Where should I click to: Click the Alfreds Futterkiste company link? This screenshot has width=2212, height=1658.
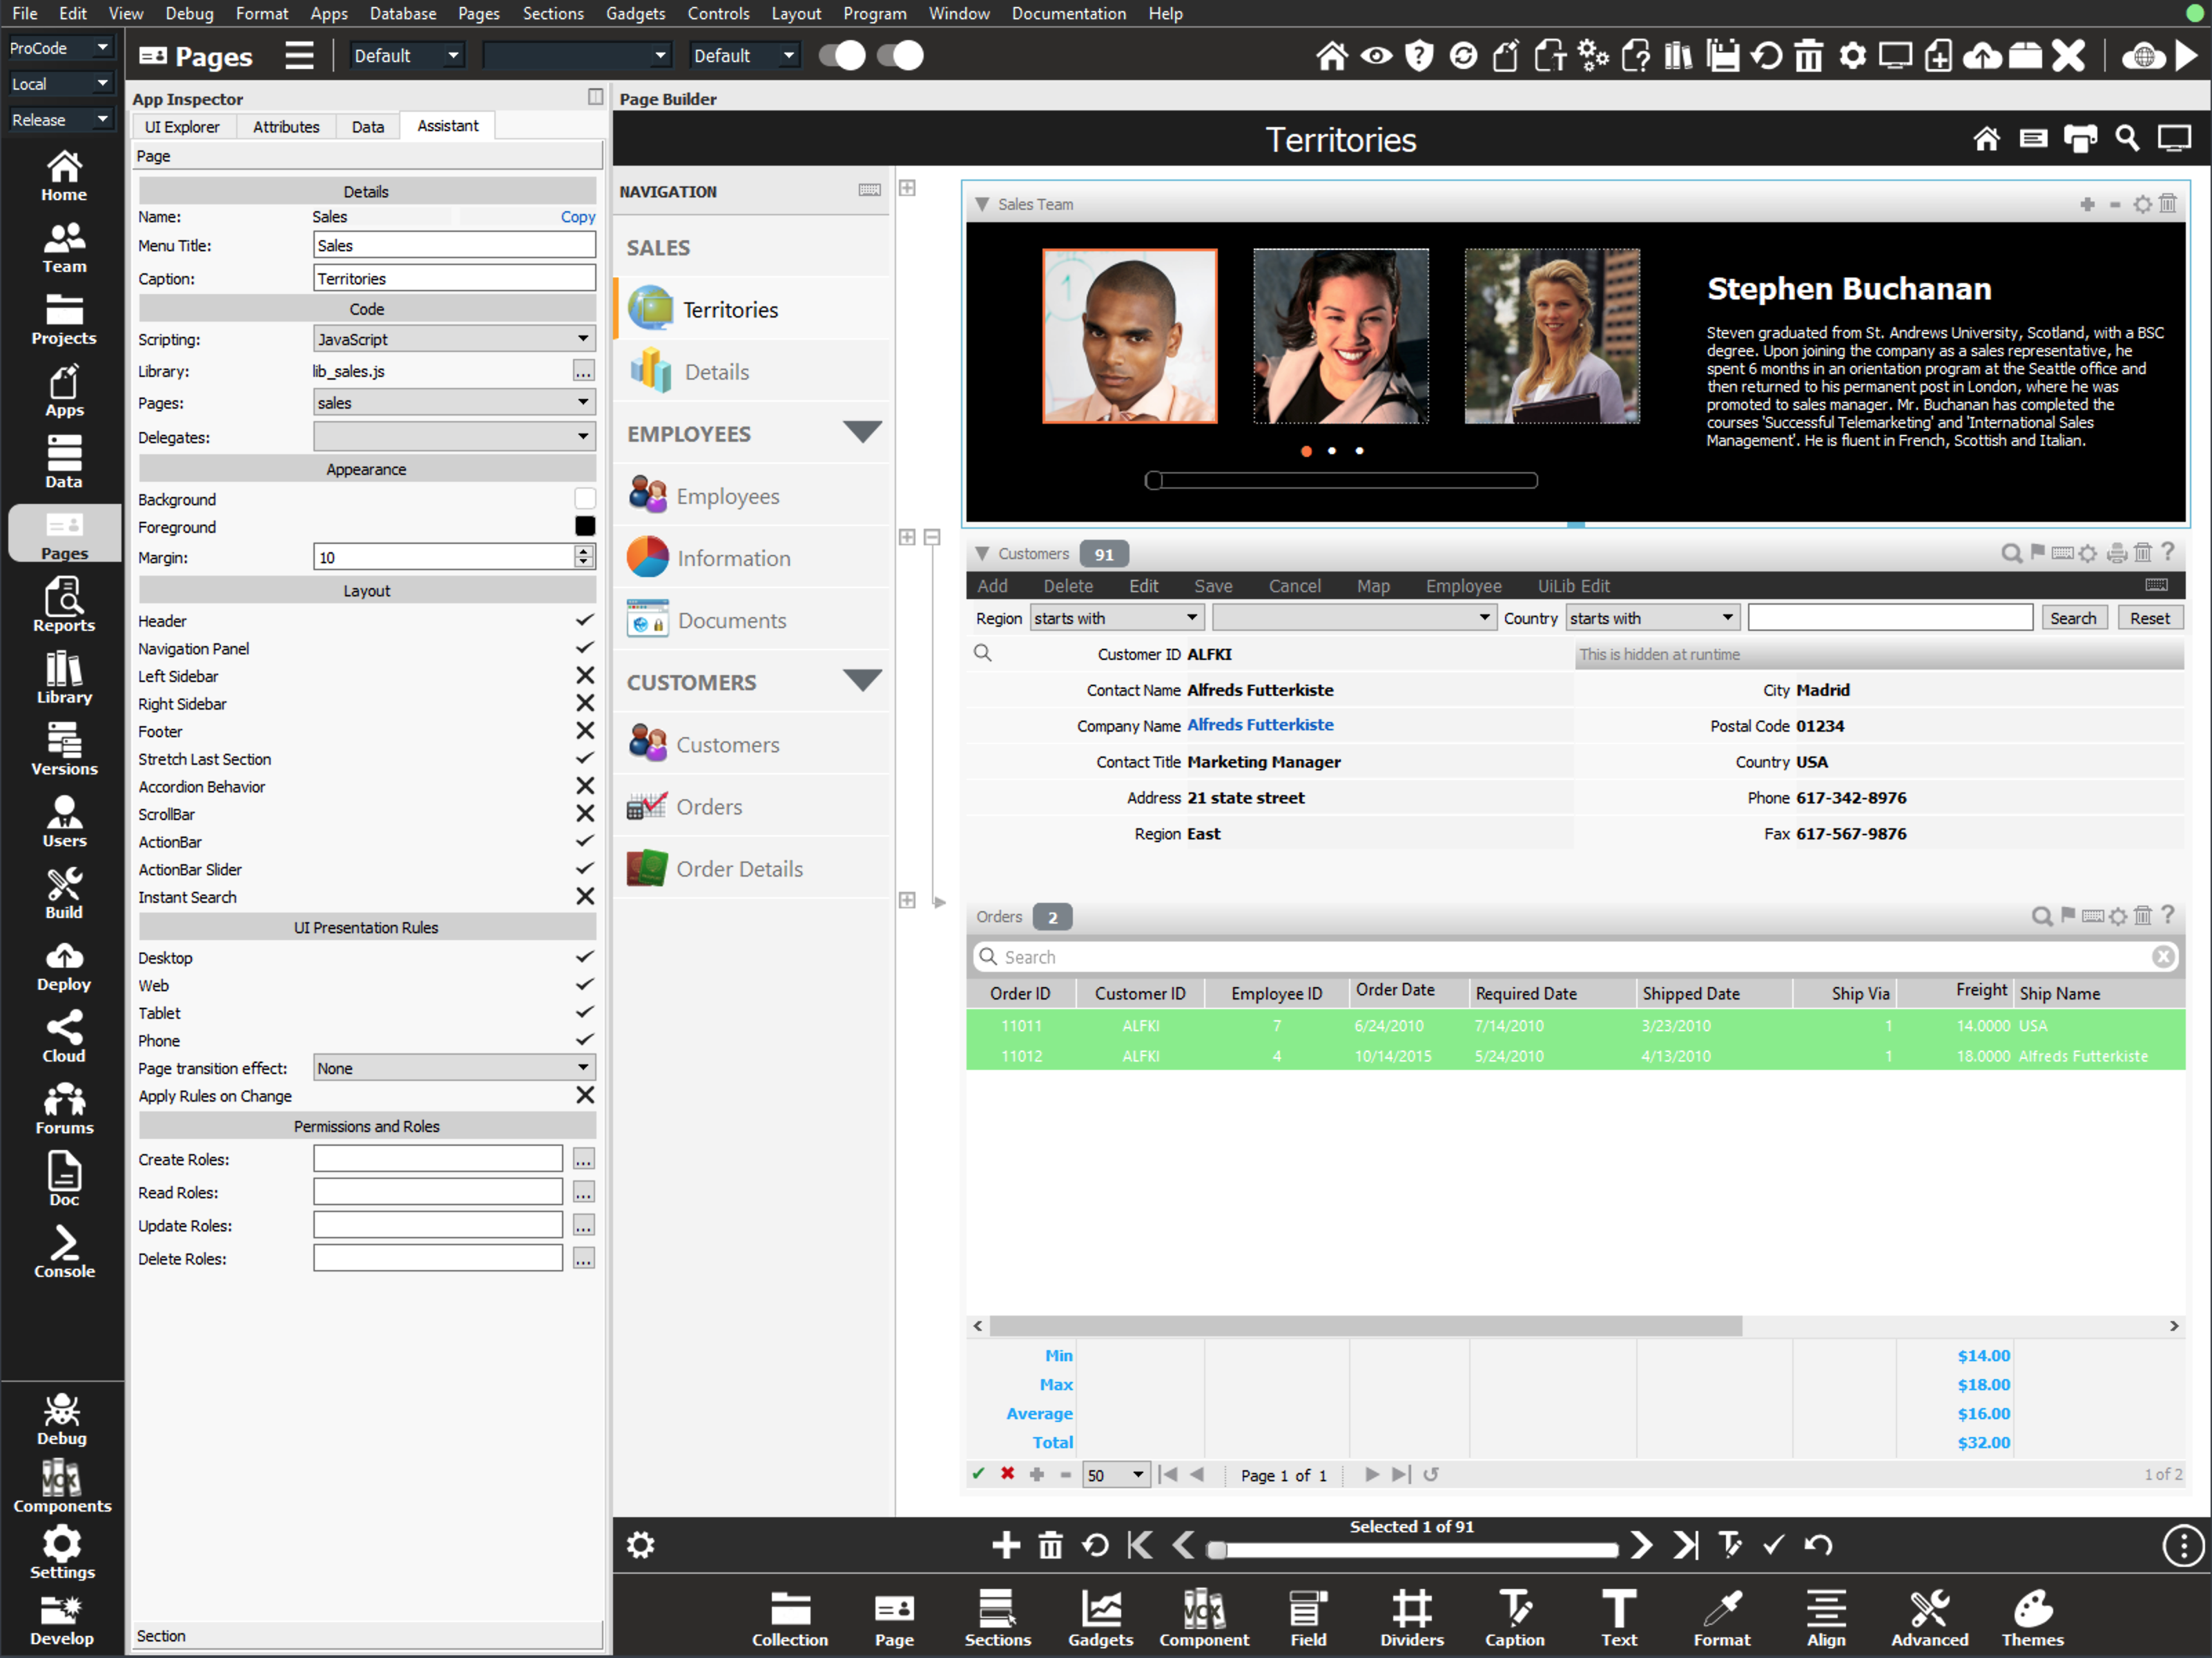(1260, 724)
